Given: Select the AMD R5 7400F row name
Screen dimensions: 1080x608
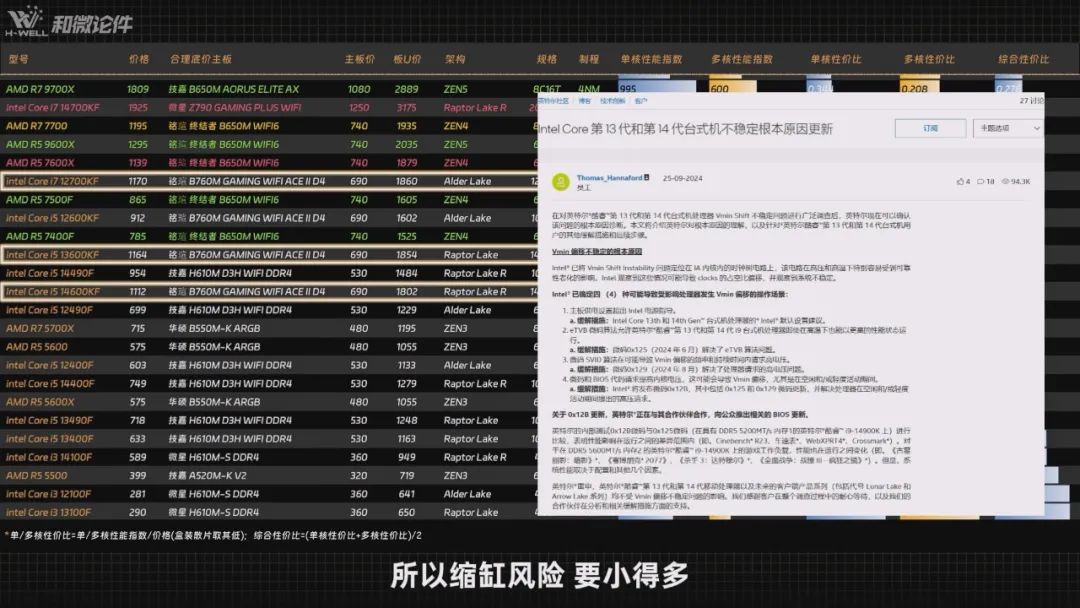Looking at the screenshot, I should (40, 236).
